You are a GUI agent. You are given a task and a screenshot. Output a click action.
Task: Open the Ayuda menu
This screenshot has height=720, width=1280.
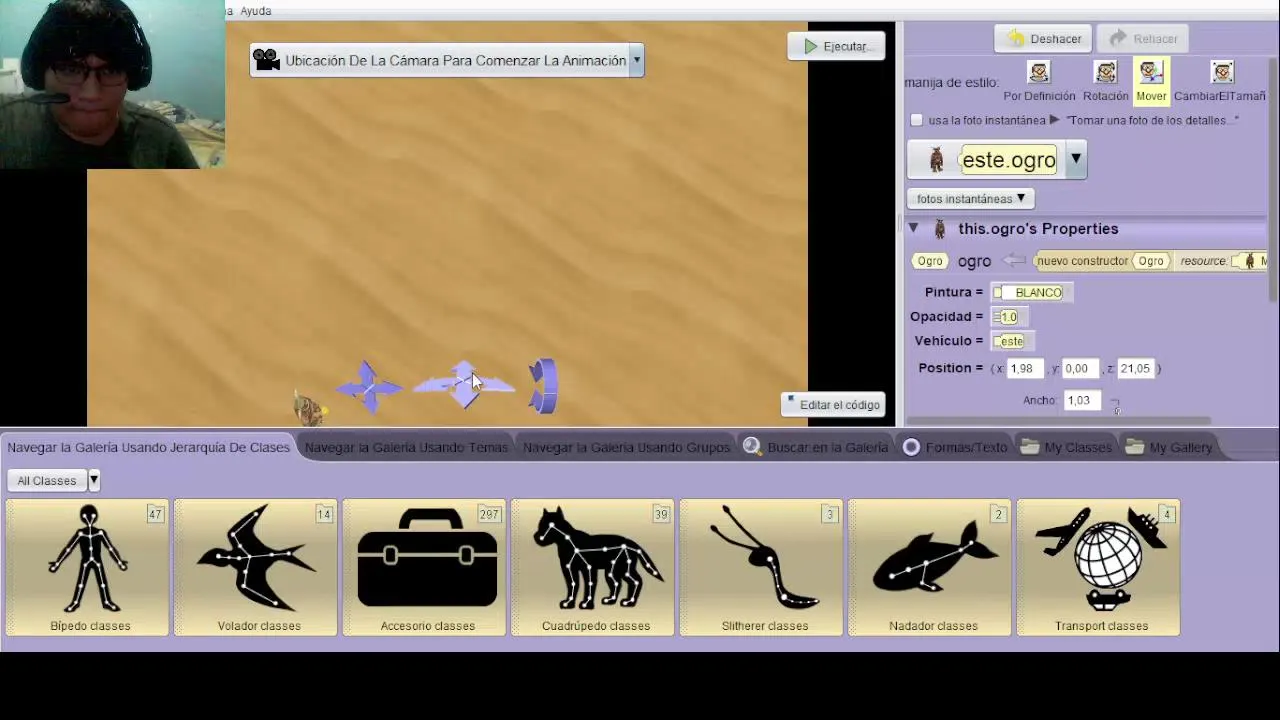[x=255, y=11]
